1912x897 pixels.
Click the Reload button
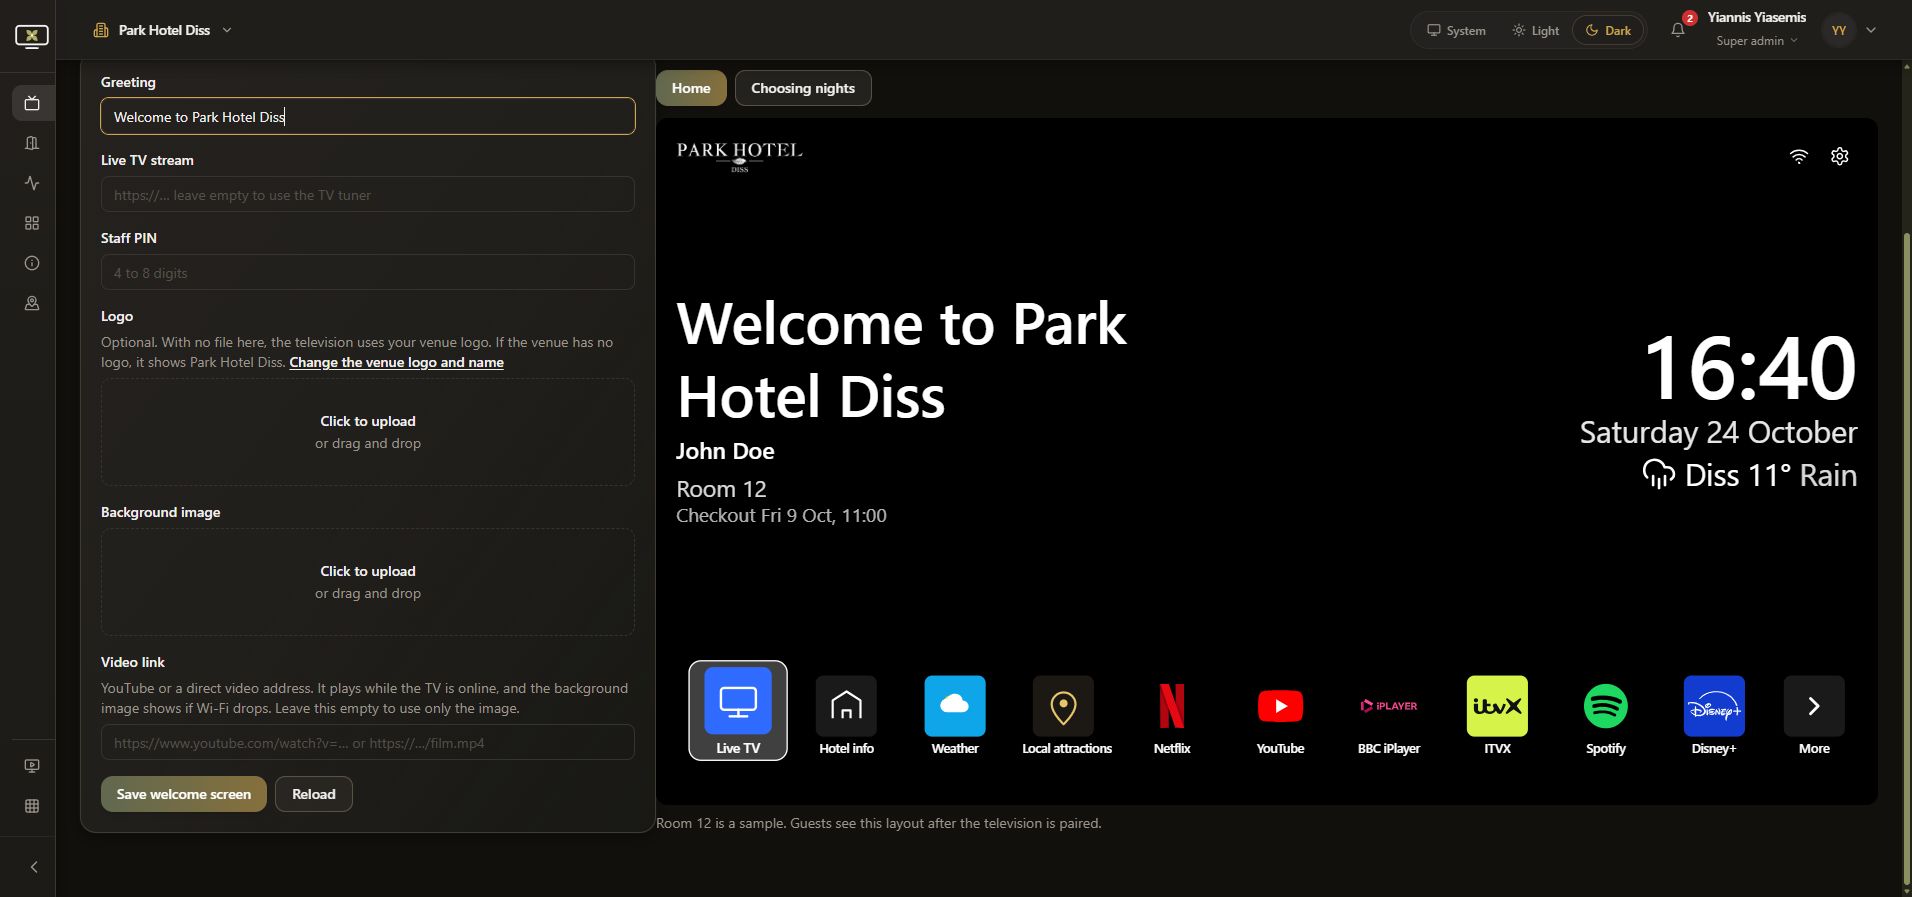point(314,794)
